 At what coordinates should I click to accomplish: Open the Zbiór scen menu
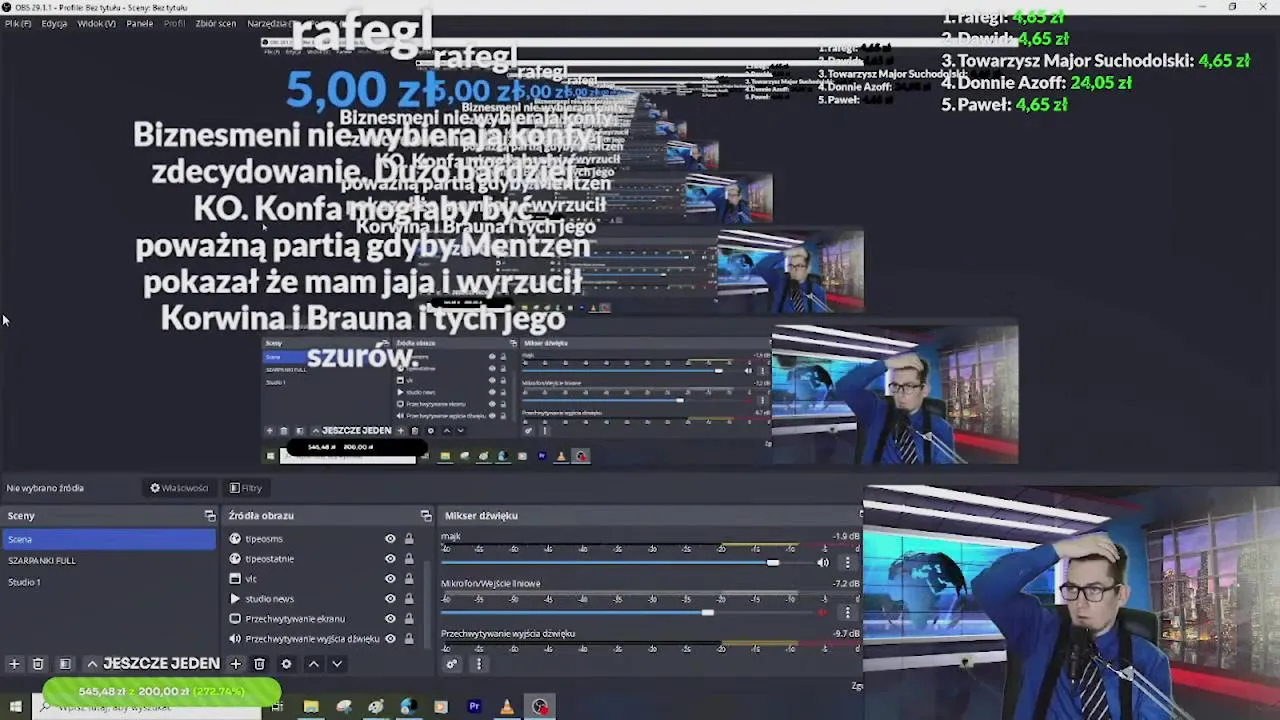pyautogui.click(x=216, y=23)
